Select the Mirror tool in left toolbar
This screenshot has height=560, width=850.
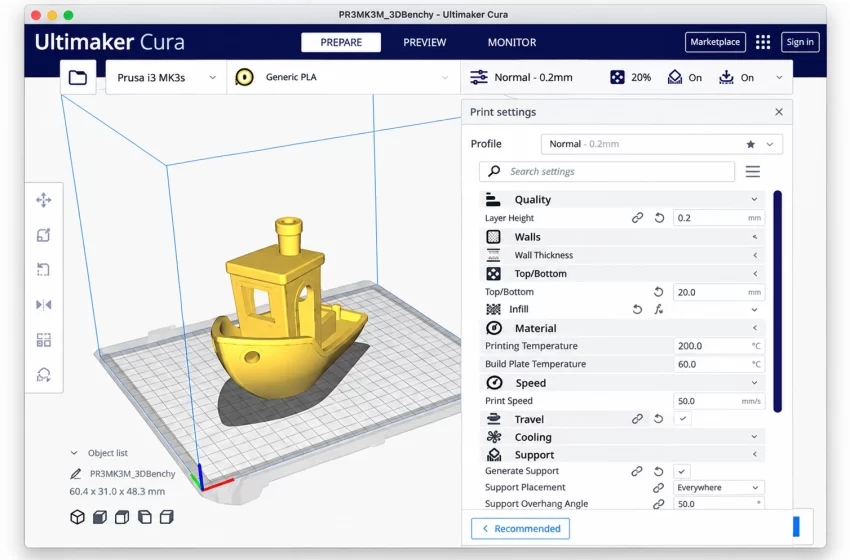click(x=44, y=305)
